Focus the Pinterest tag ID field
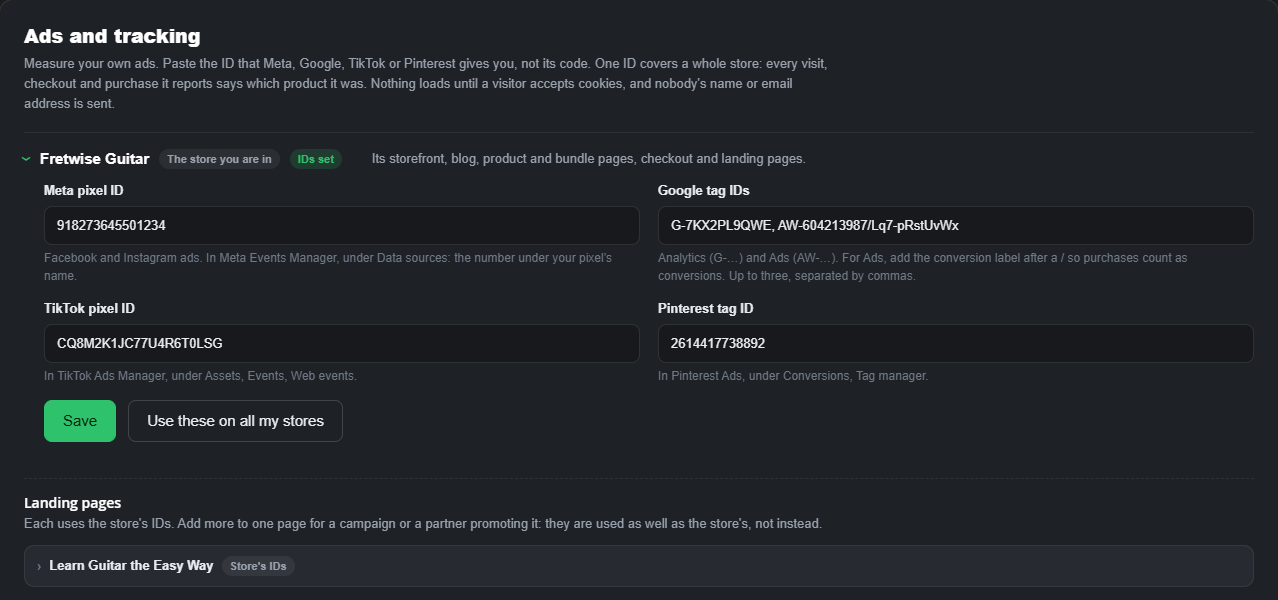The width and height of the screenshot is (1278, 600). pyautogui.click(x=955, y=343)
